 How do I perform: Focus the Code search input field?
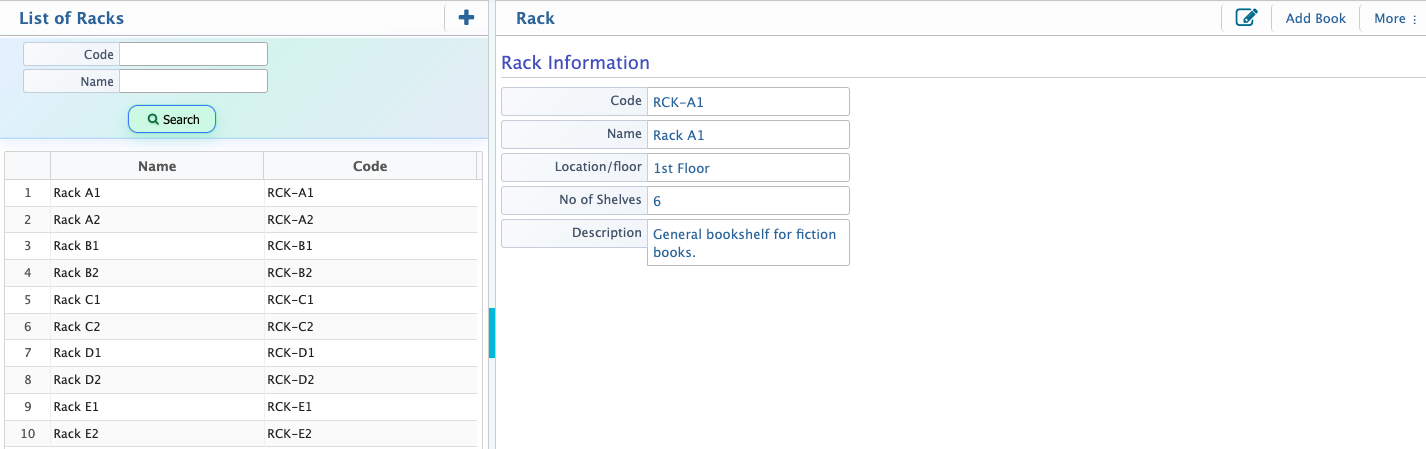pos(193,54)
